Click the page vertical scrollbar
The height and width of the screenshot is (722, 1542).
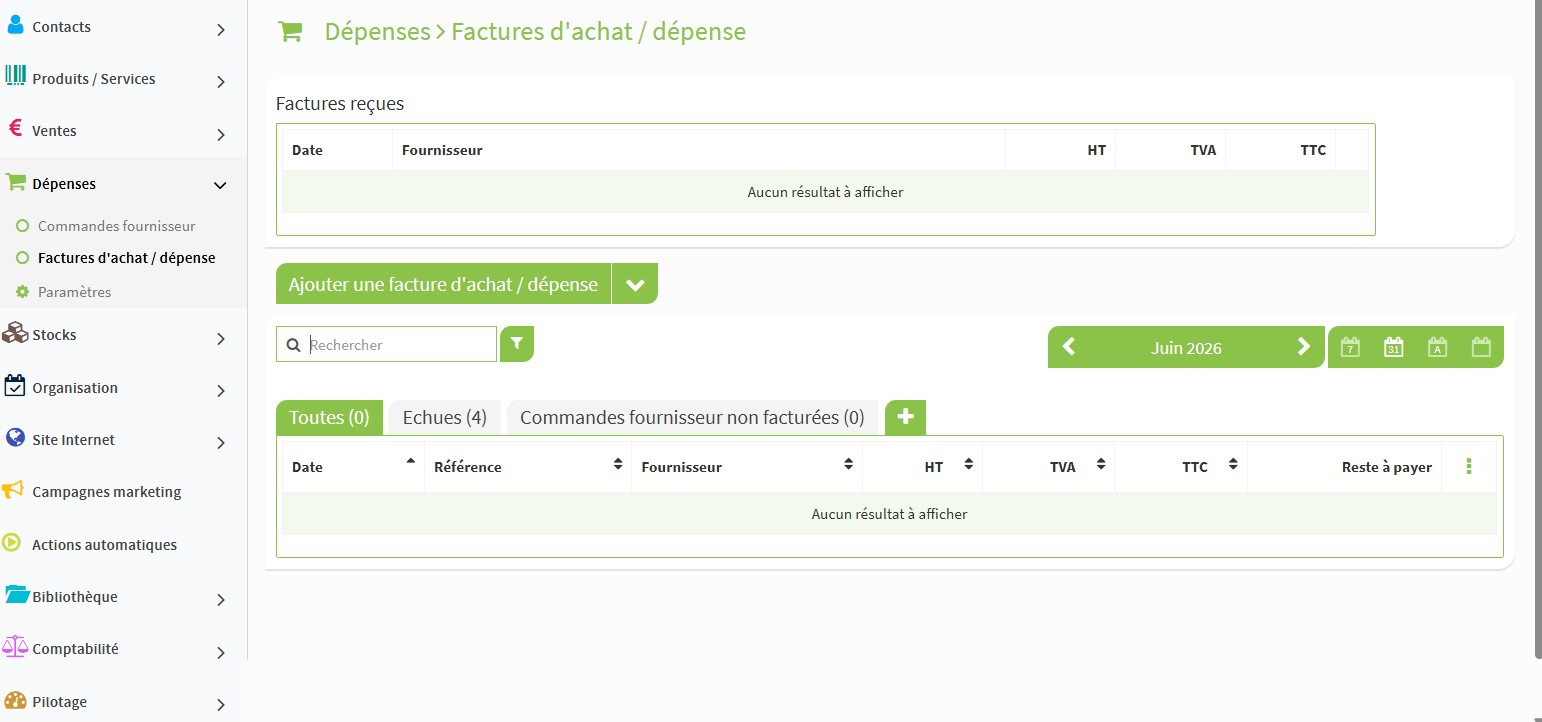tap(1537, 330)
